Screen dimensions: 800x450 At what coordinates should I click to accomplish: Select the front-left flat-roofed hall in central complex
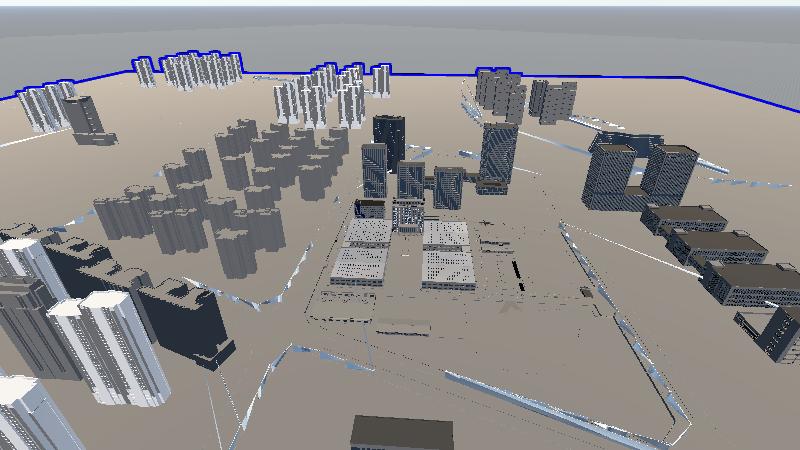[x=360, y=266]
